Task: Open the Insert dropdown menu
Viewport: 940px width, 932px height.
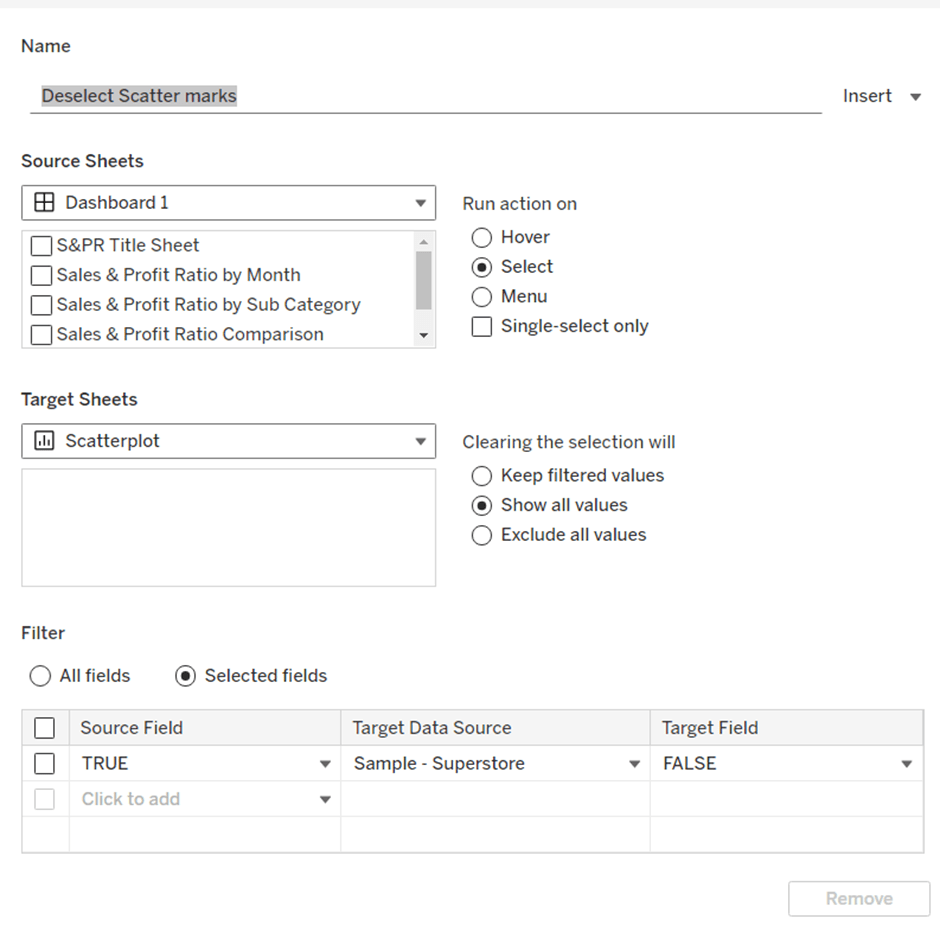Action: [915, 97]
